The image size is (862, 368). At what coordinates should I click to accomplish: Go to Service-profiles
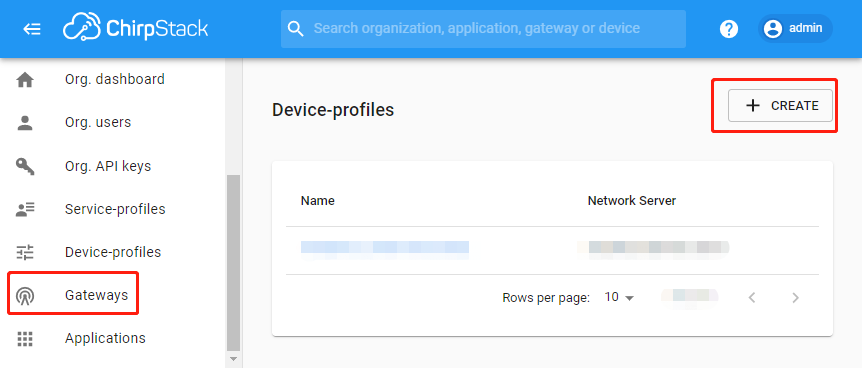point(115,209)
